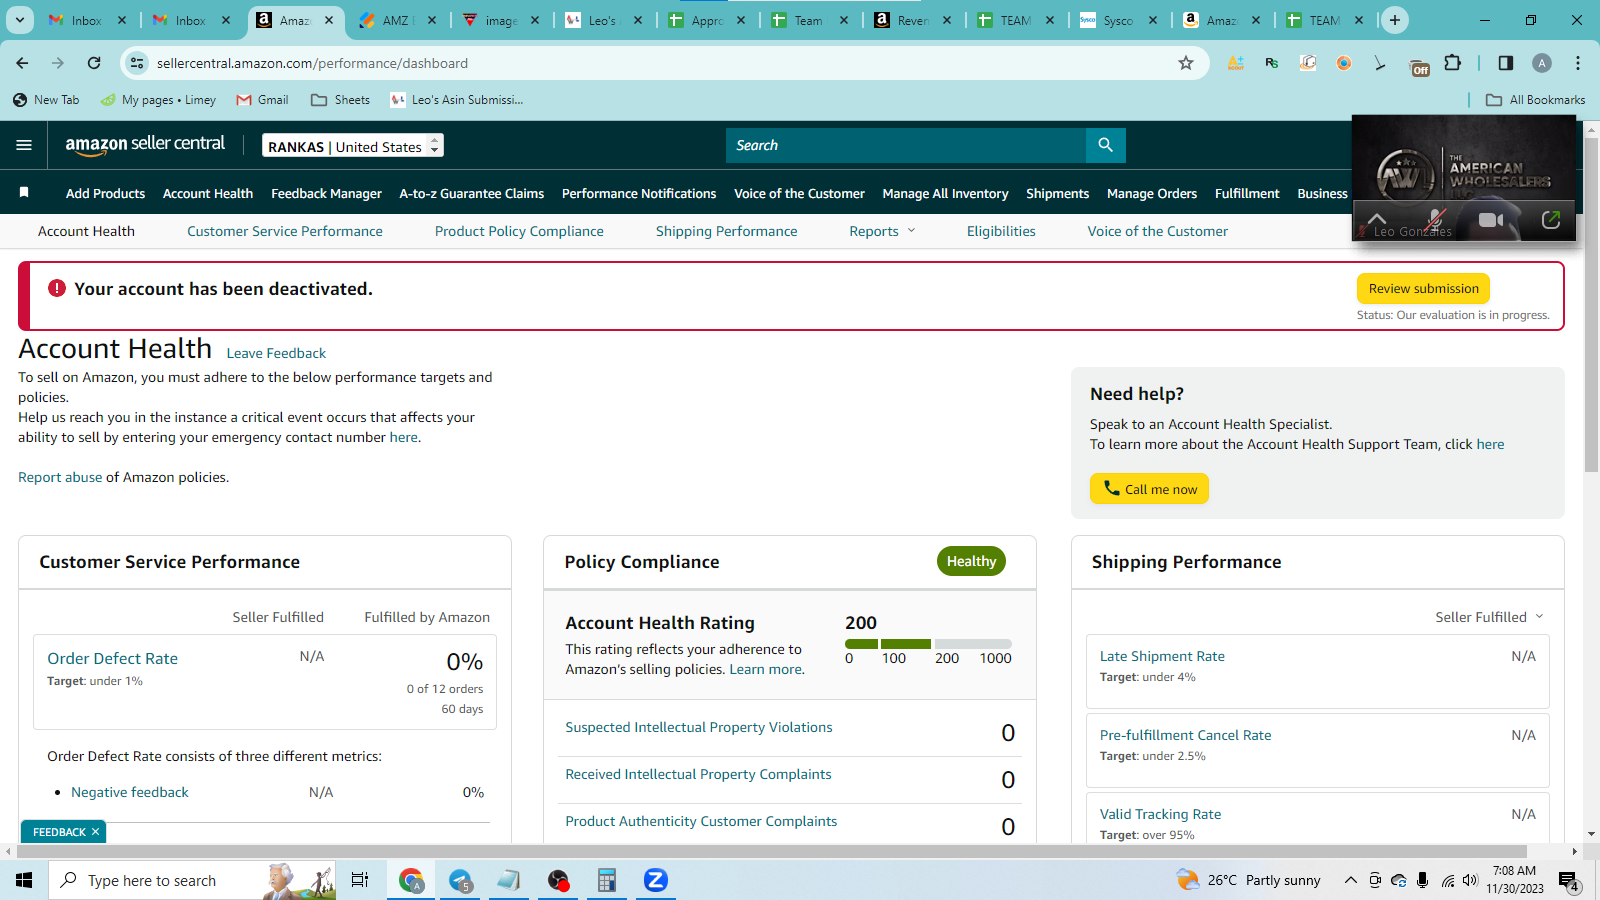
Task: Open the Windows notification center
Action: pos(1569,881)
